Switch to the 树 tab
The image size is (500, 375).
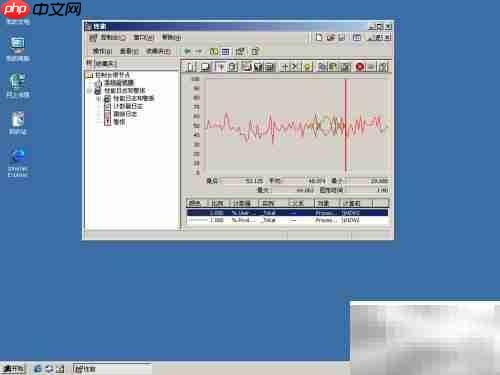tap(89, 63)
